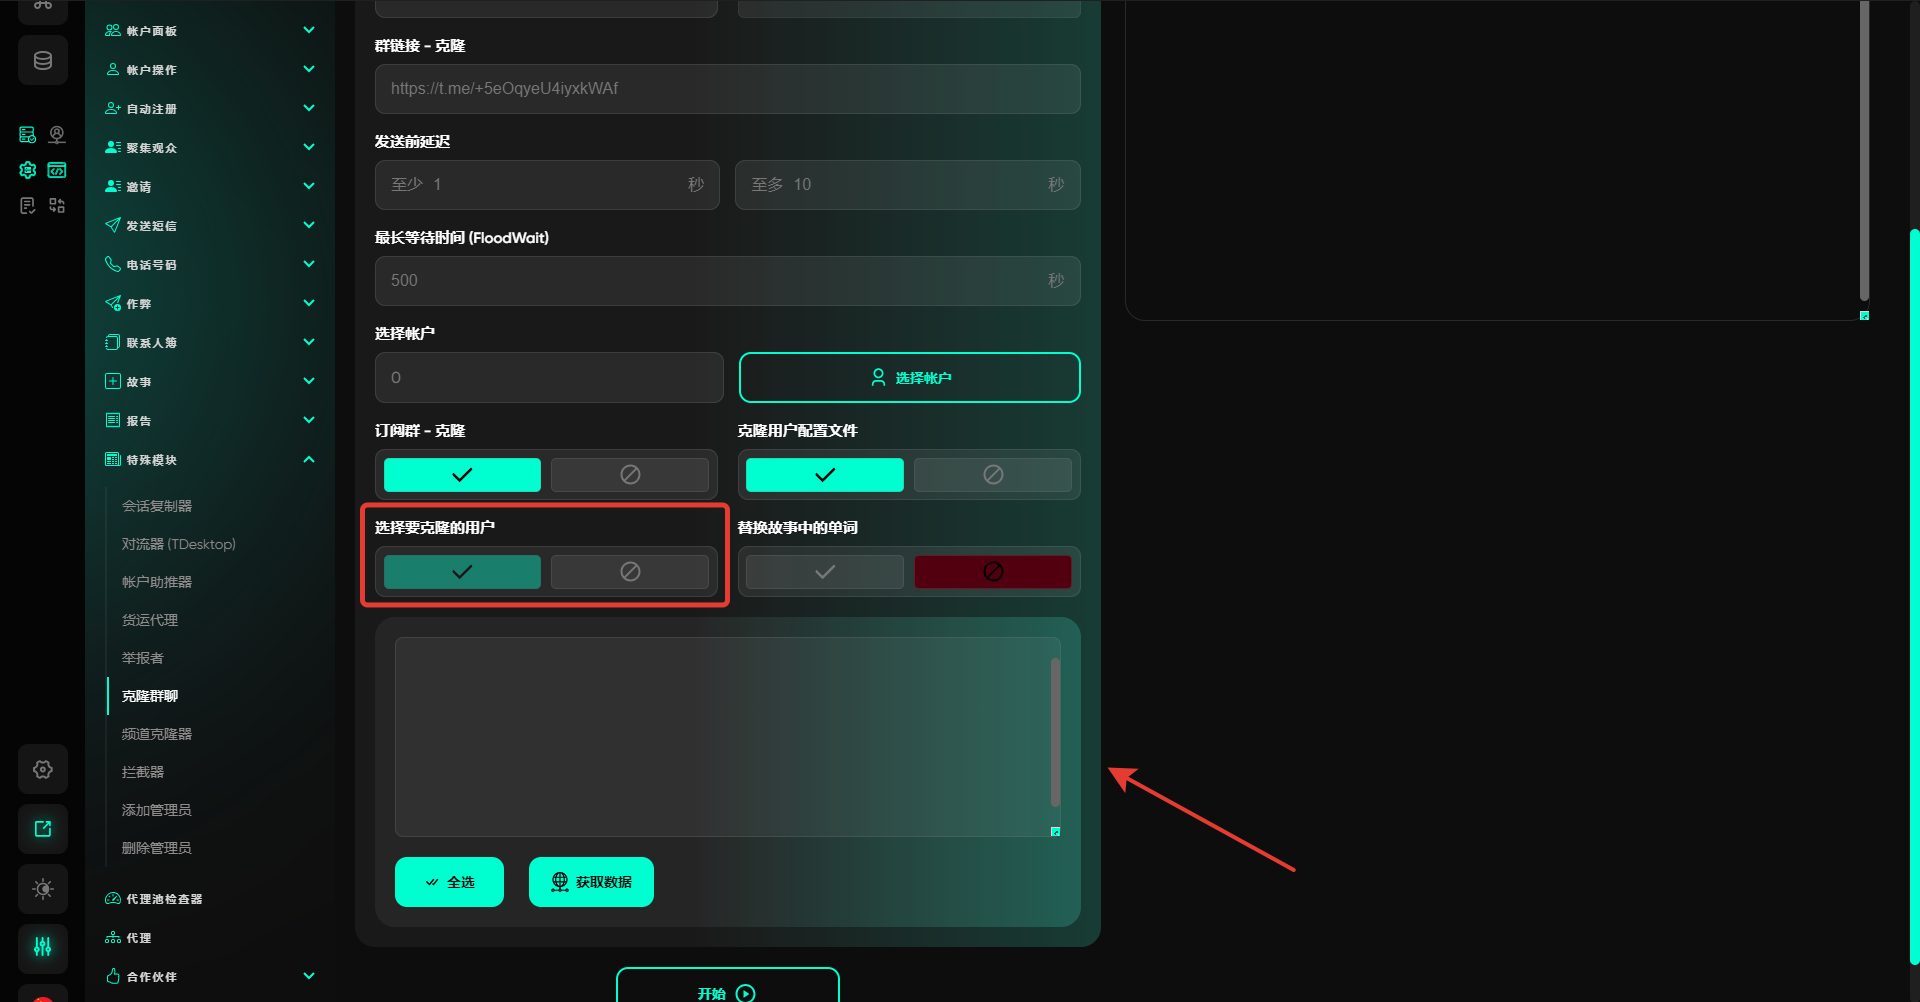Collapse the 特殊模块 section chevron
This screenshot has height=1002, width=1920.
[x=309, y=460]
